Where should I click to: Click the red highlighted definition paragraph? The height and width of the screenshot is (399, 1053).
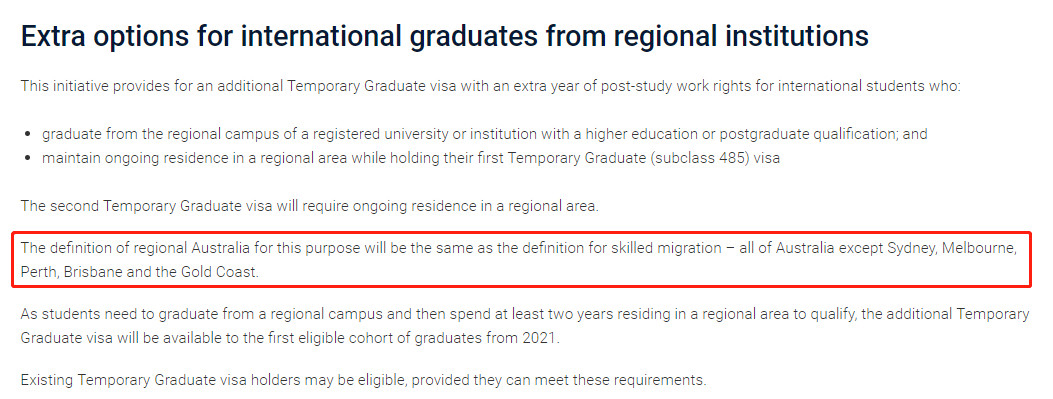[521, 261]
